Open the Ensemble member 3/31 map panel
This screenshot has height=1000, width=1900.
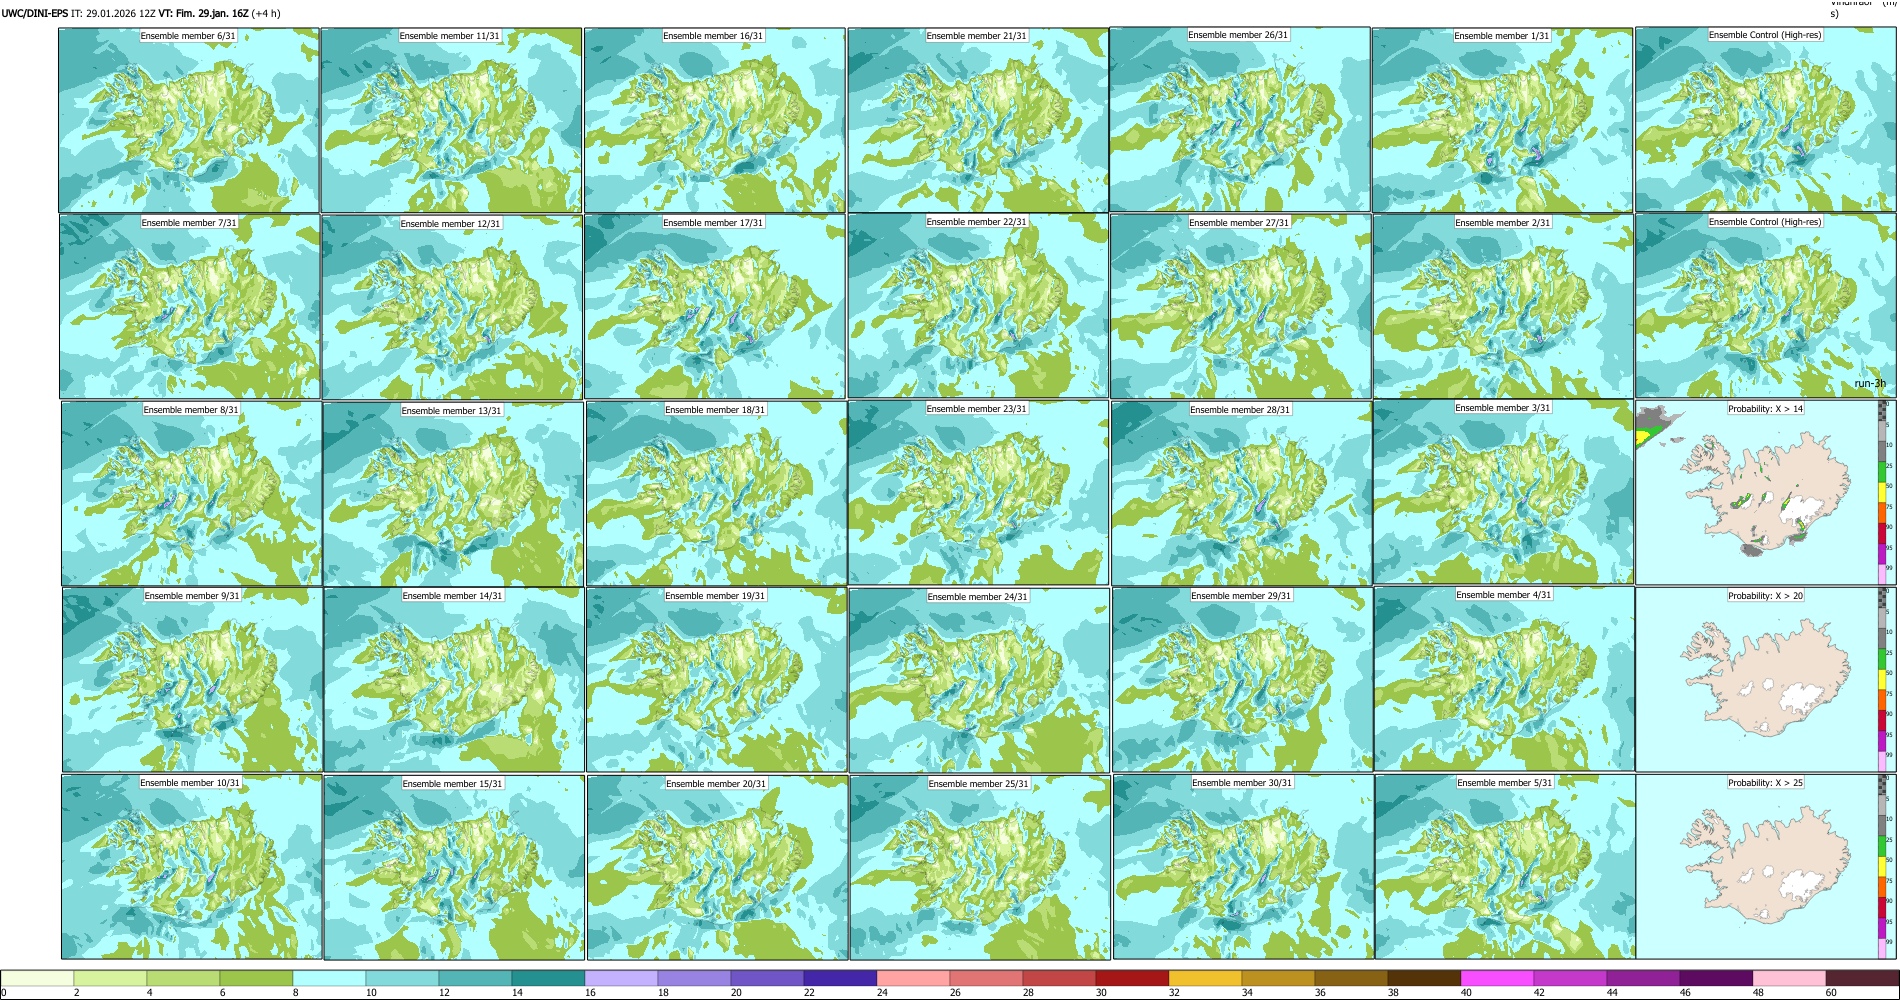coord(1504,492)
